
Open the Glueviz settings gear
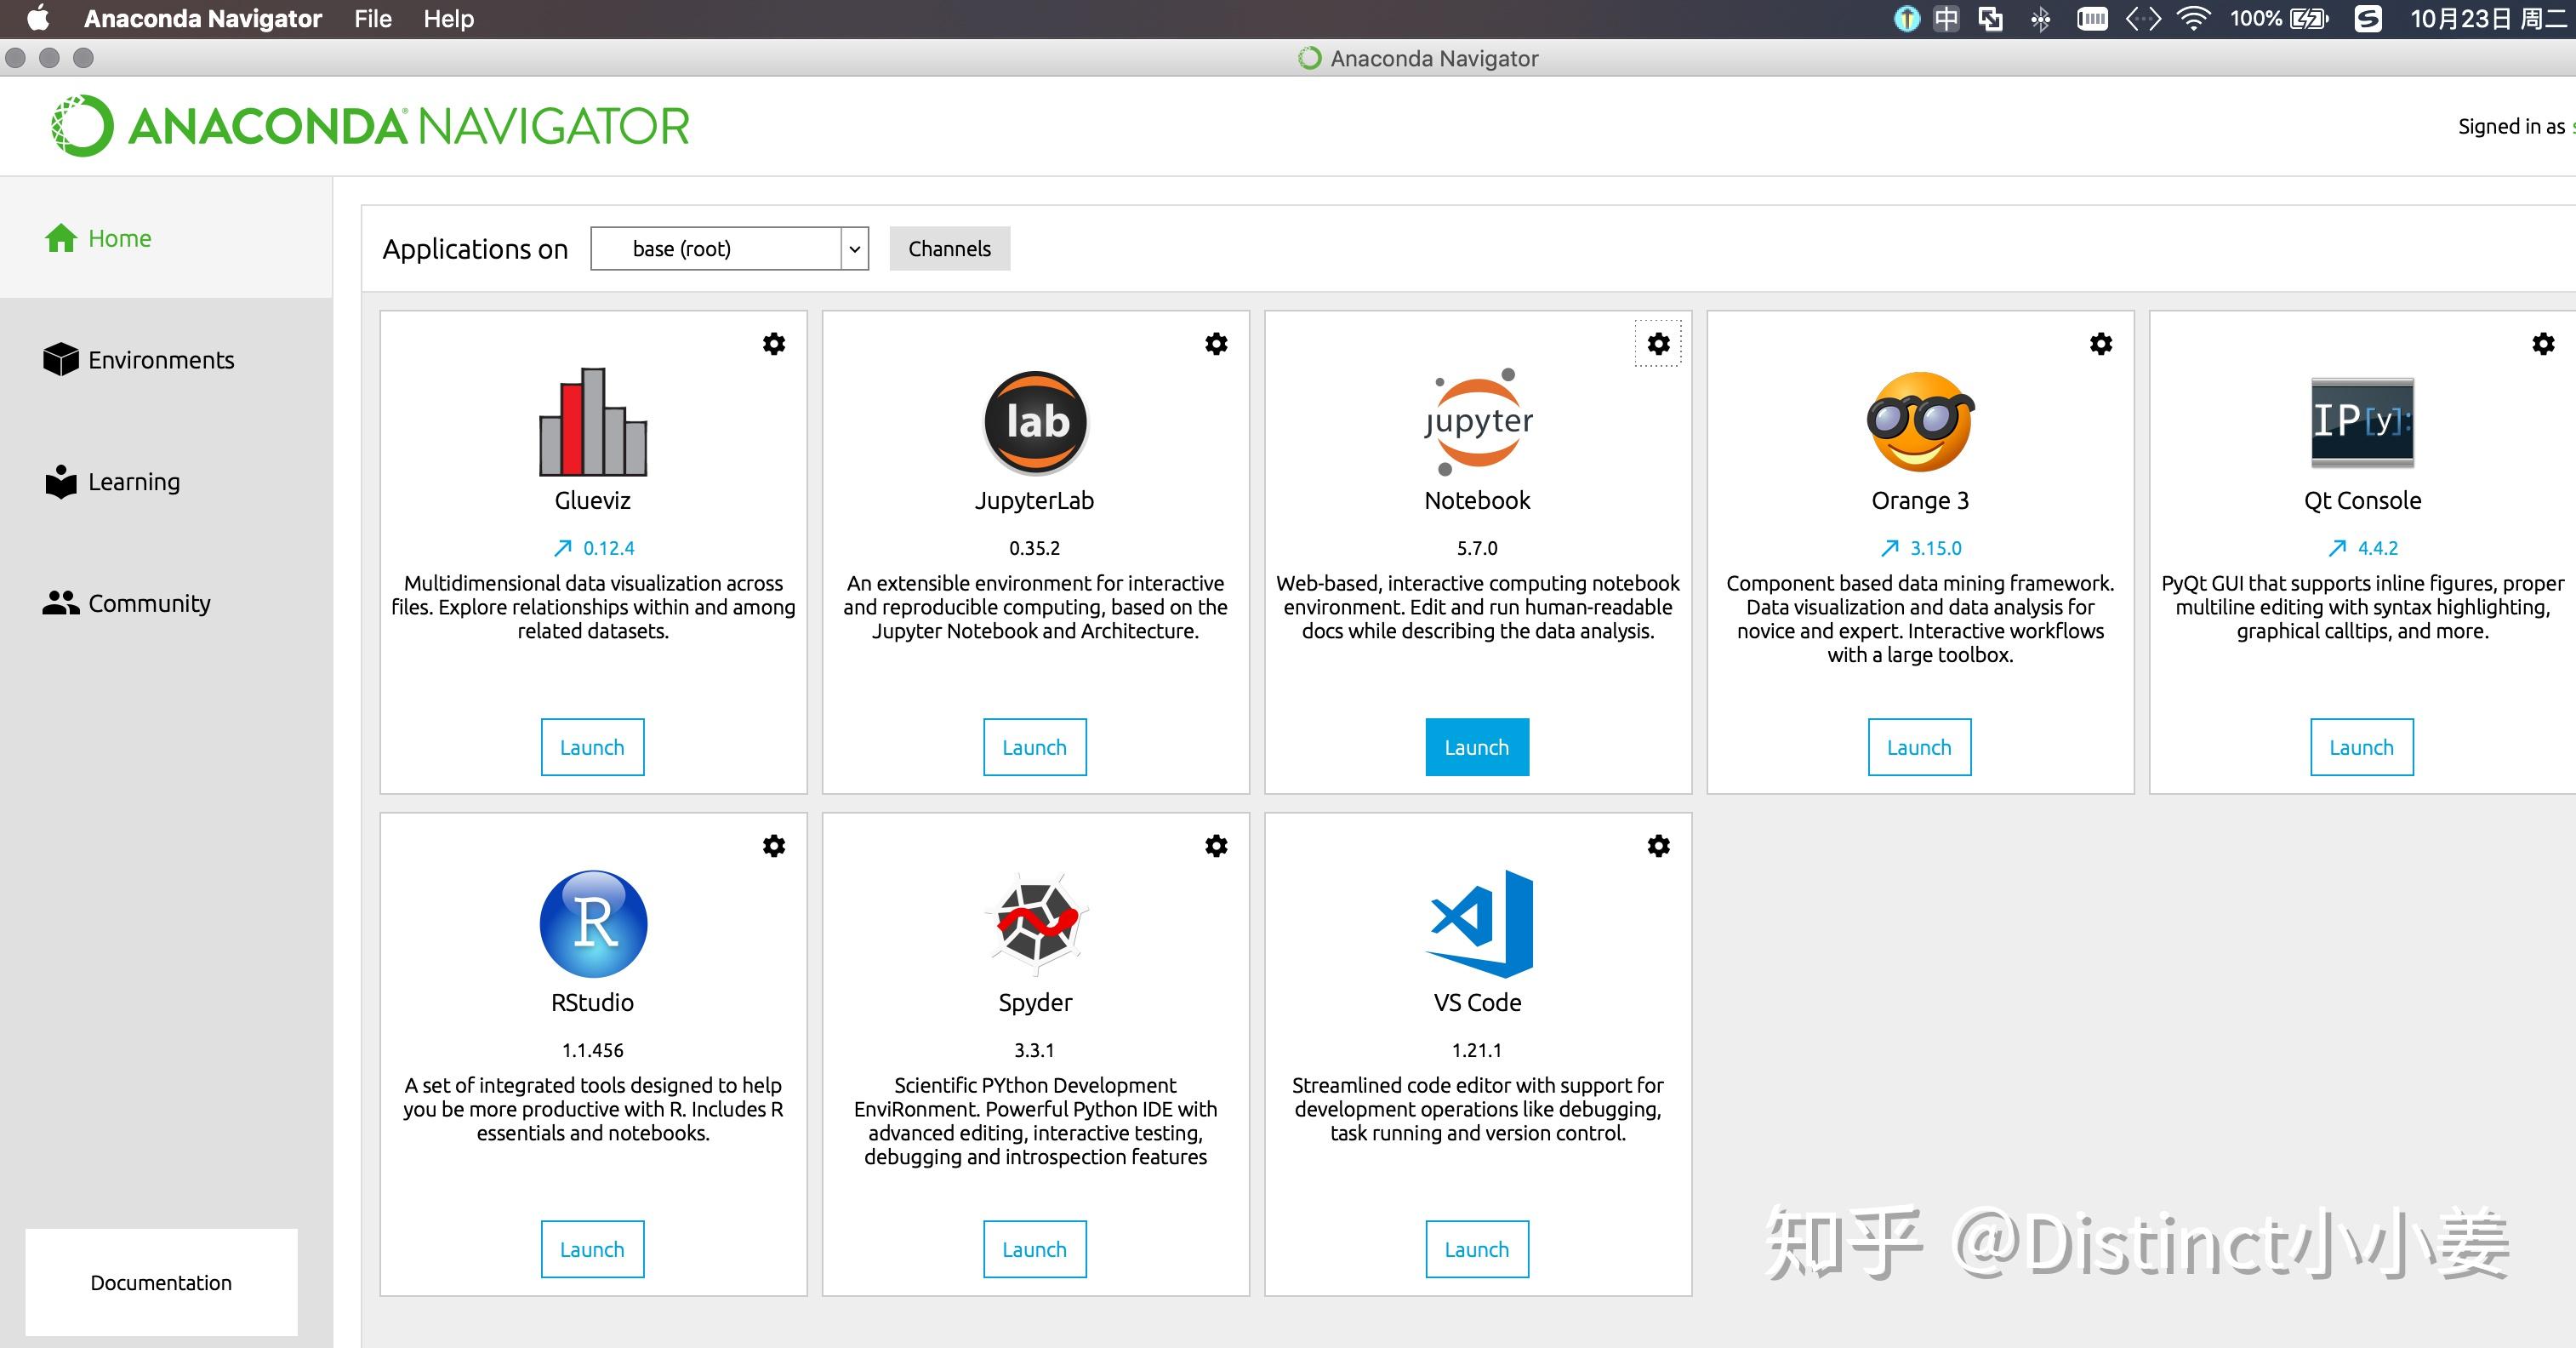click(x=774, y=344)
